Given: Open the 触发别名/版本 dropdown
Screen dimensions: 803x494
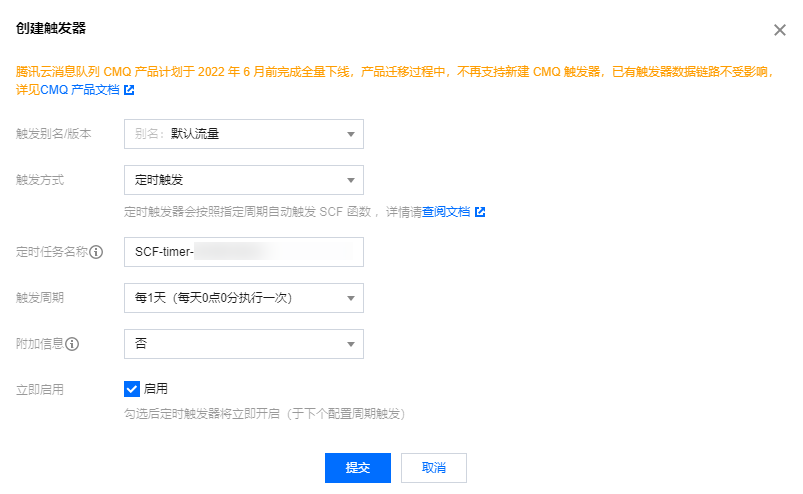Looking at the screenshot, I should (x=244, y=134).
